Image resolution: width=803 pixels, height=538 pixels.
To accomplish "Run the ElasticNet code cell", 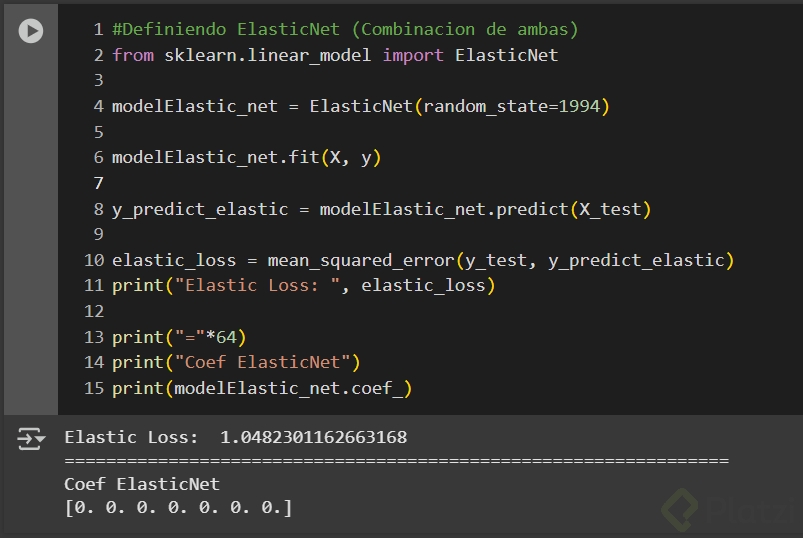I will tap(31, 31).
